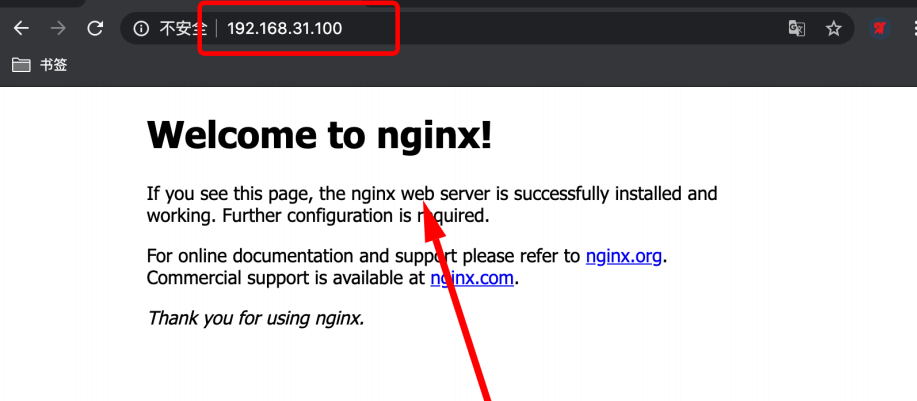Open the red extension icon in toolbar
Image resolution: width=917 pixels, height=401 pixels.
pyautogui.click(x=880, y=28)
